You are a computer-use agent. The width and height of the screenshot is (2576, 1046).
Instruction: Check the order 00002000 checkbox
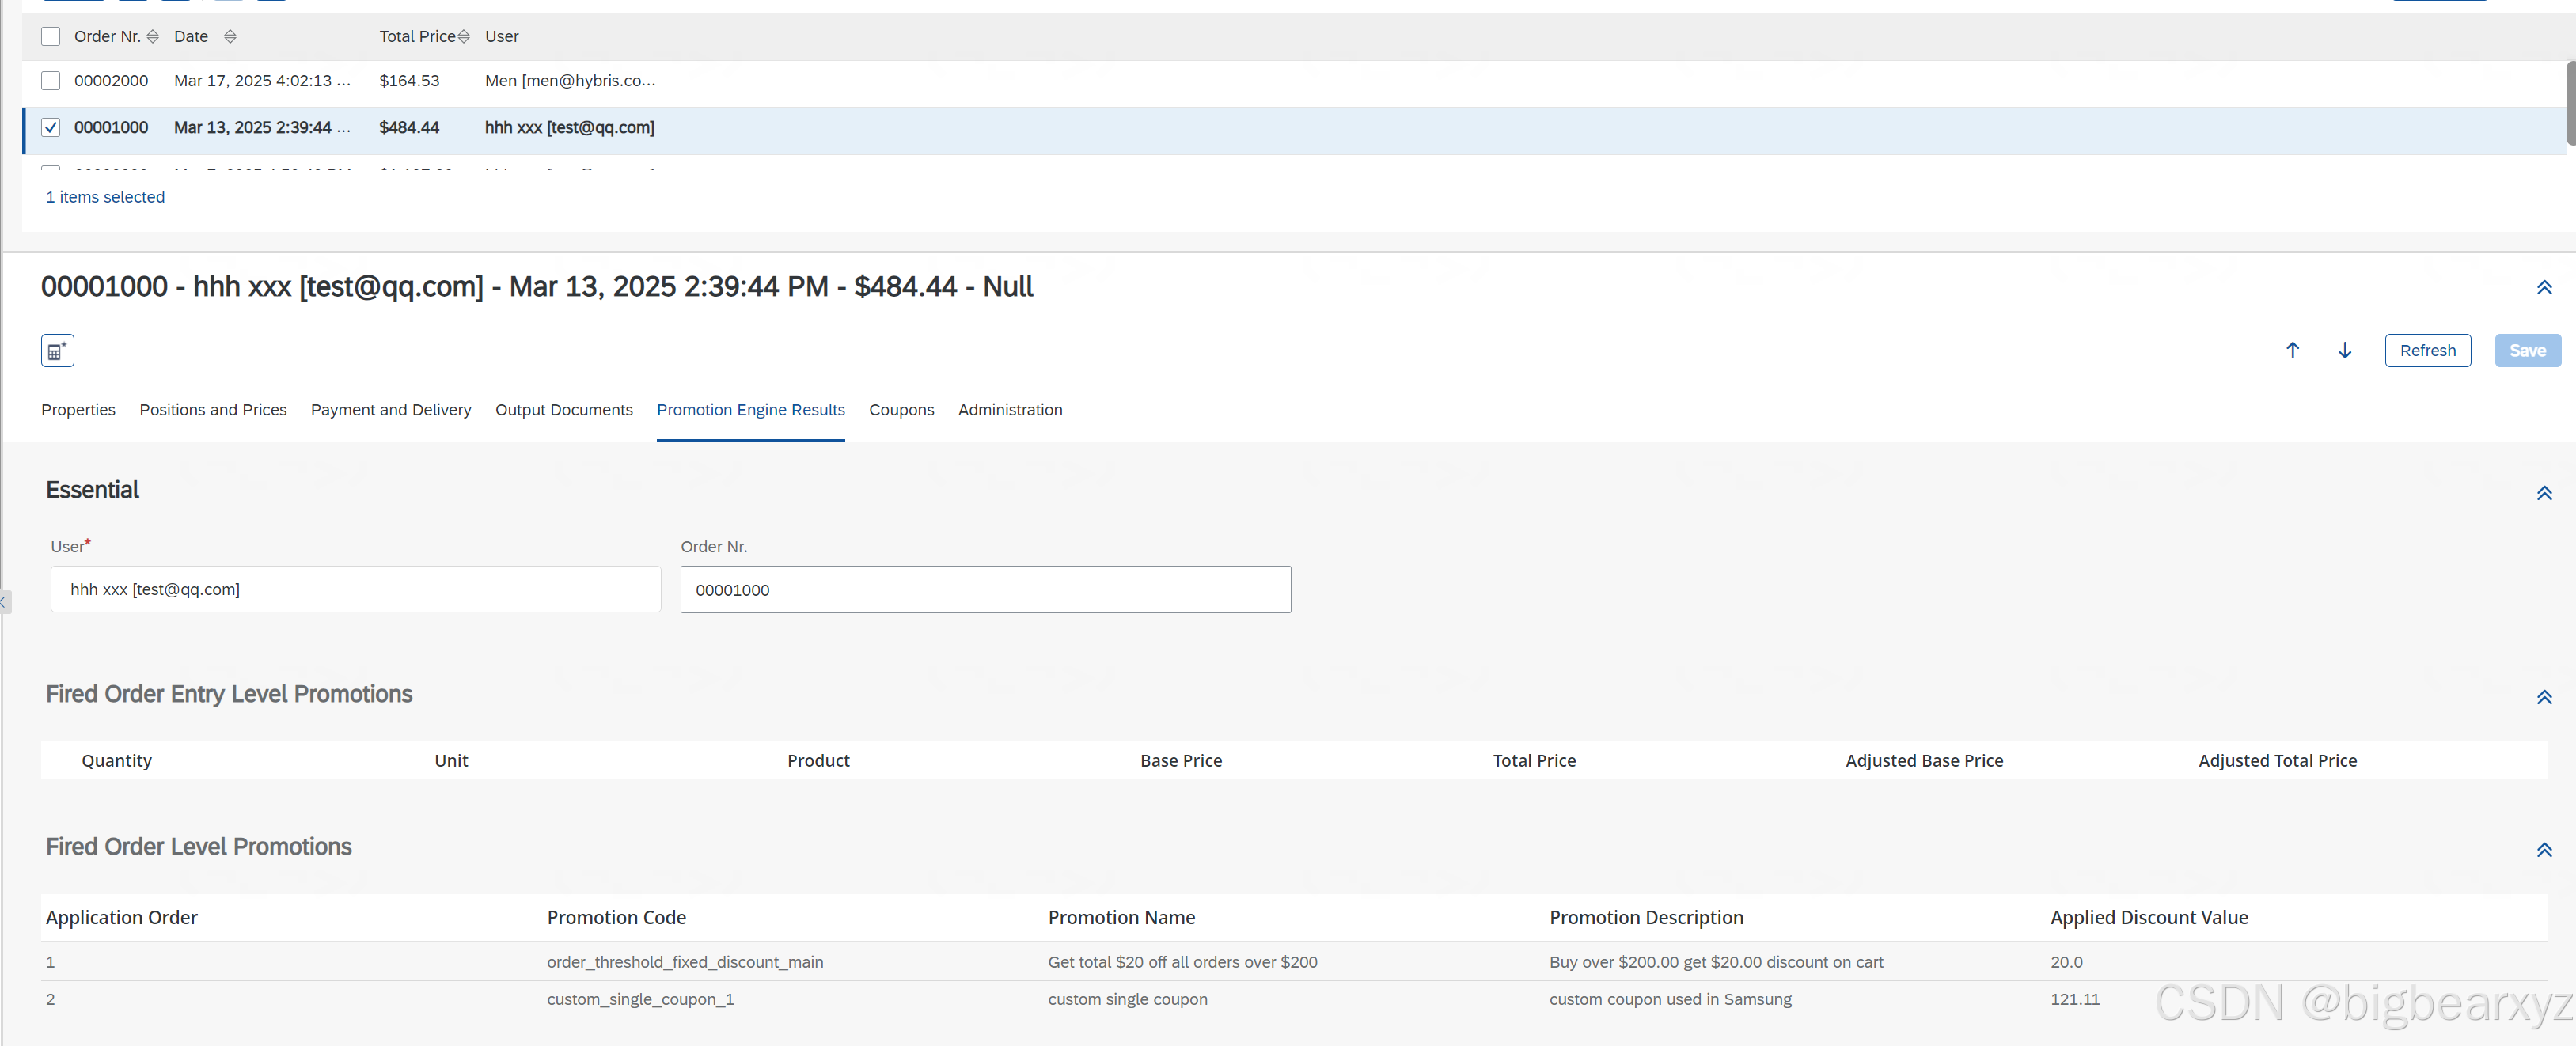point(51,81)
